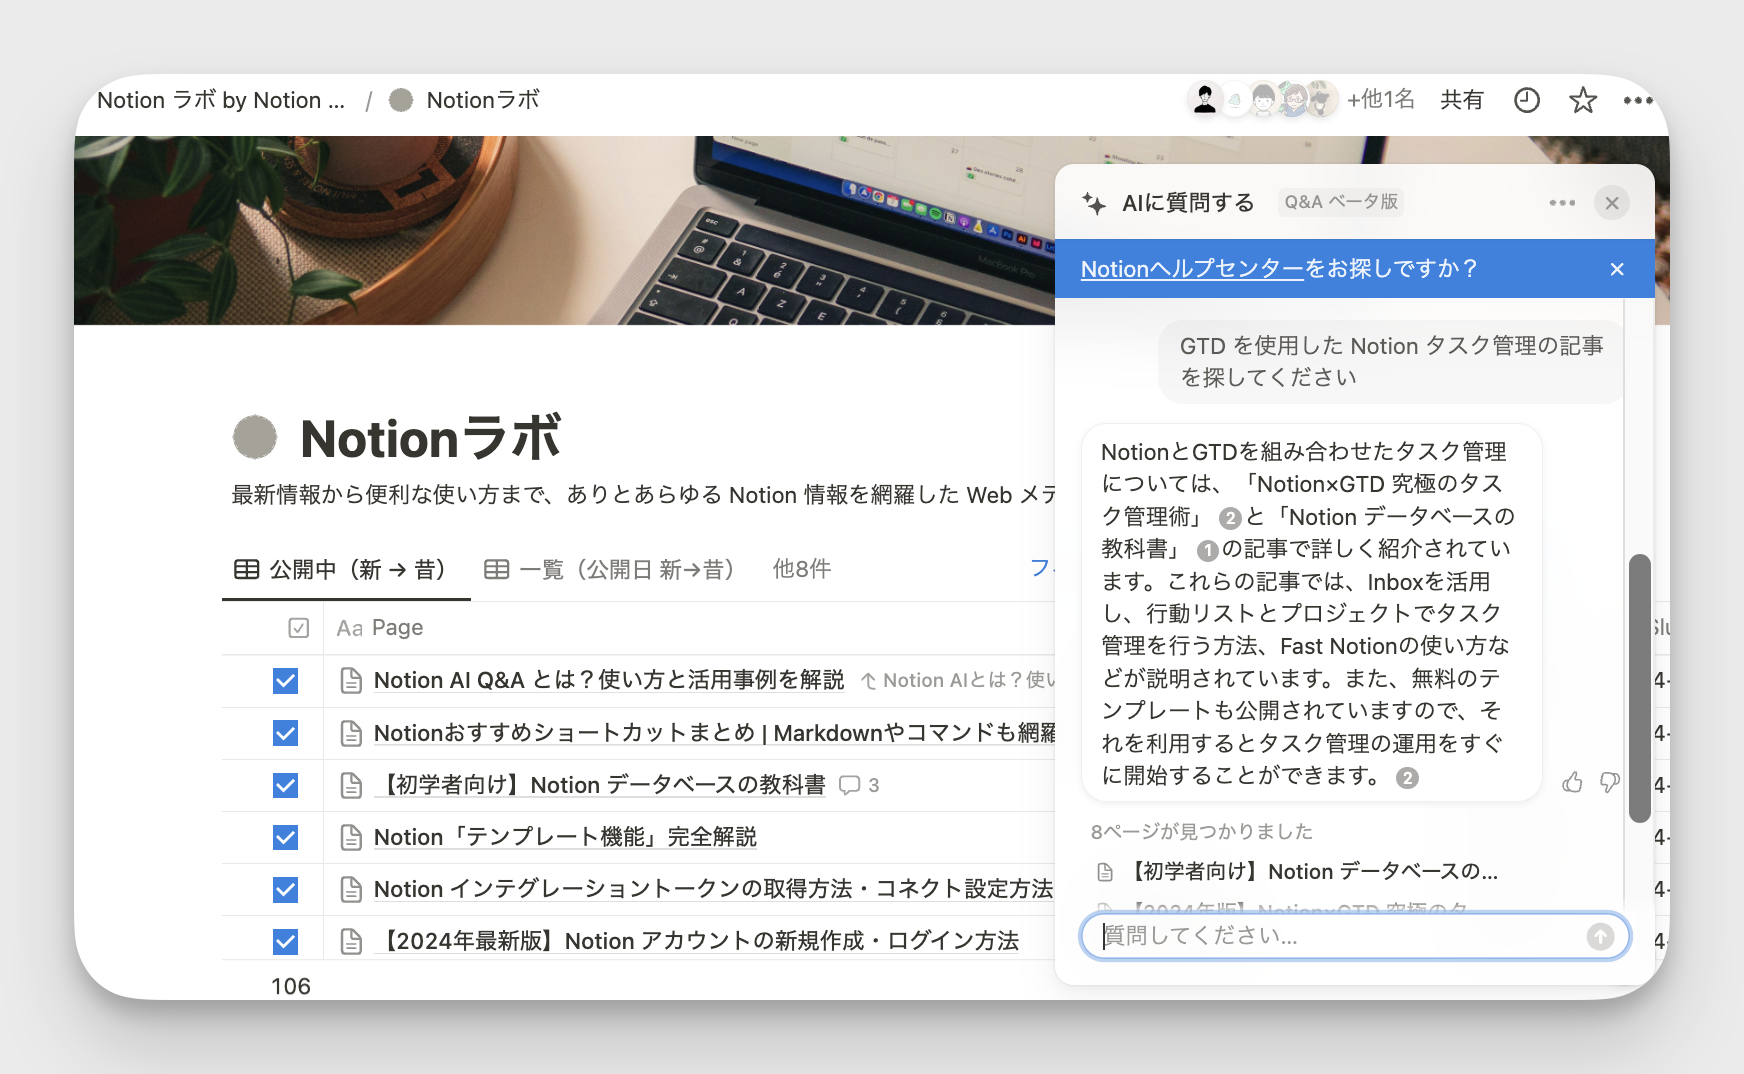Click Q&A ベータ版 badge

click(x=1341, y=202)
